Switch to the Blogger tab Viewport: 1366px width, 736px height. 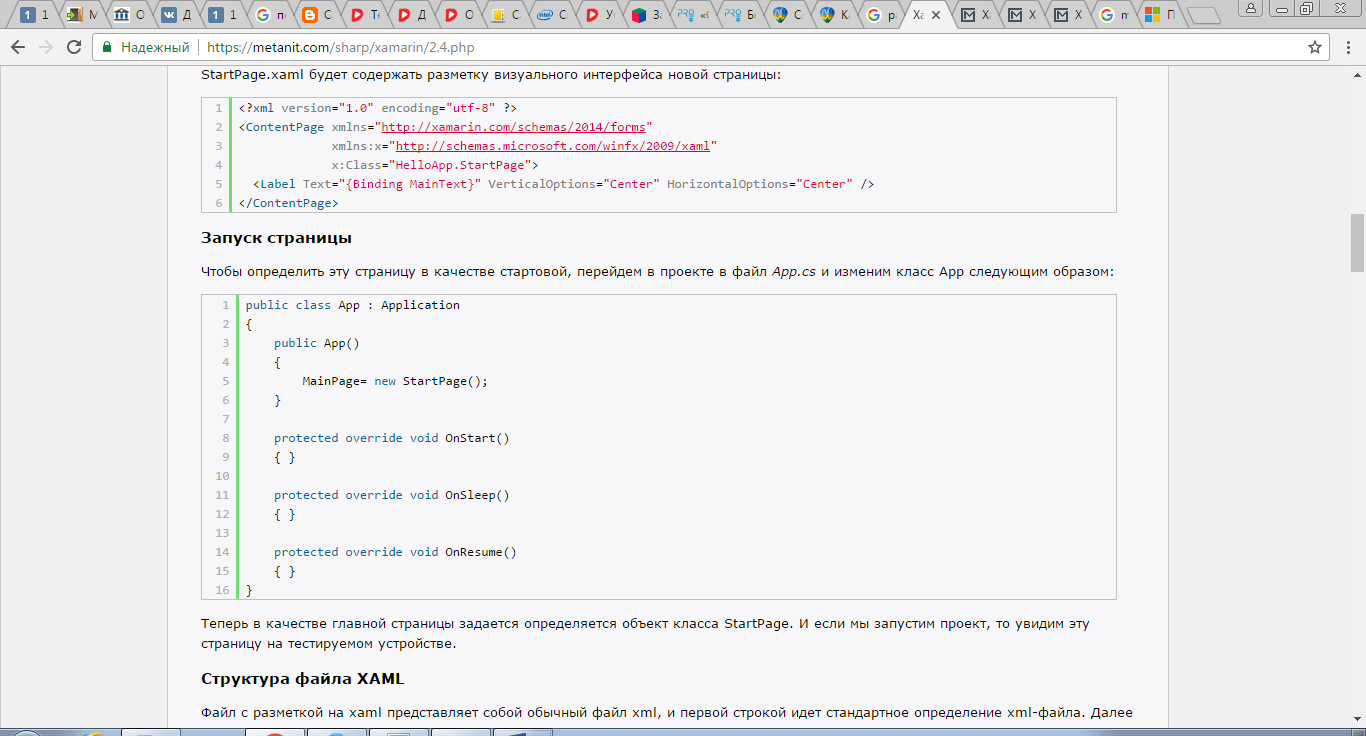[317, 15]
